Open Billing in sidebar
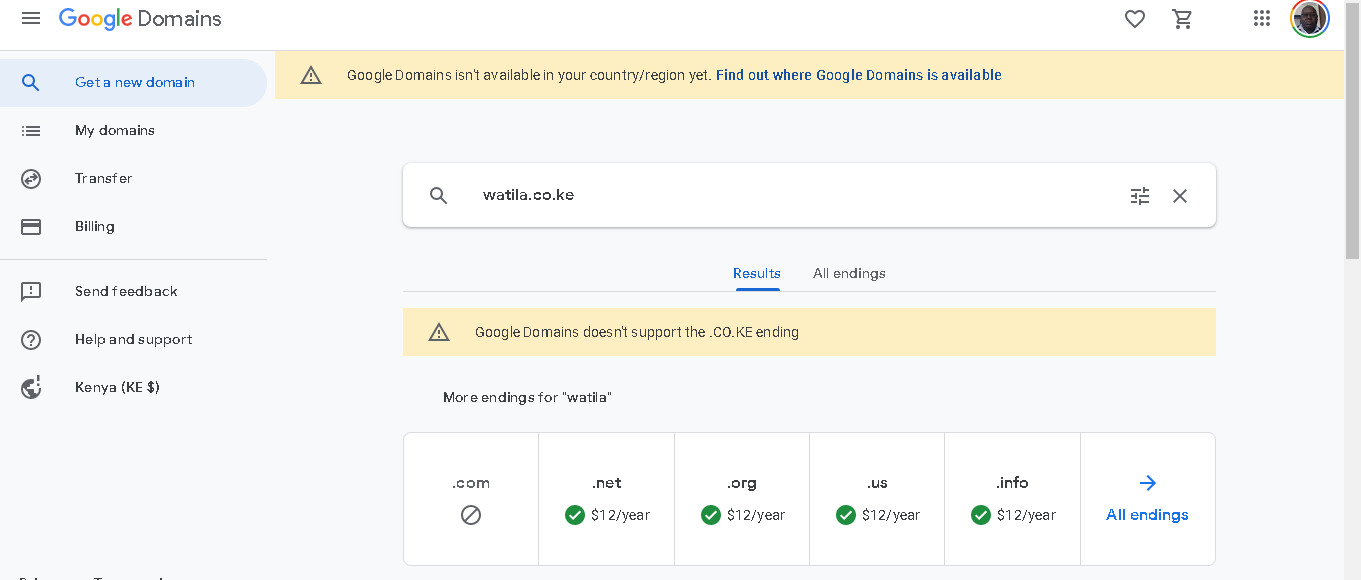Viewport: 1361px width, 580px height. (133, 227)
